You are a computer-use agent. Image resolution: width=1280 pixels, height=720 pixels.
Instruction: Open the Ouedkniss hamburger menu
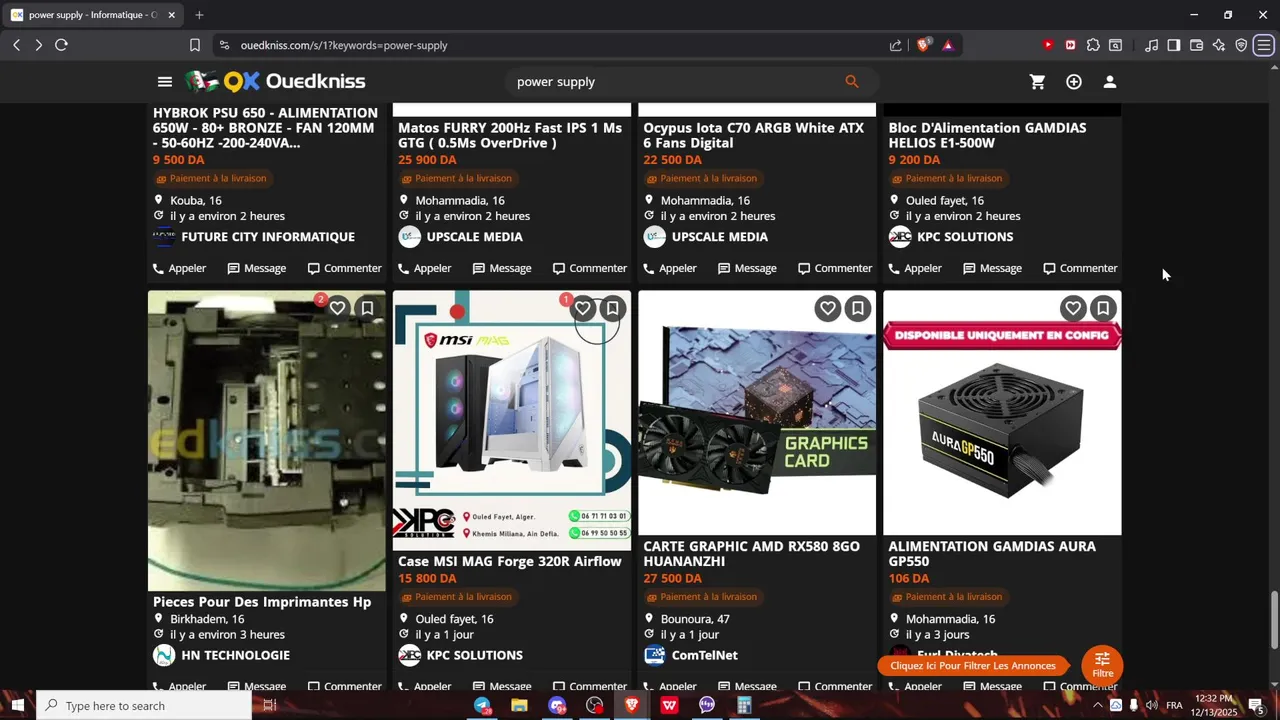(165, 82)
